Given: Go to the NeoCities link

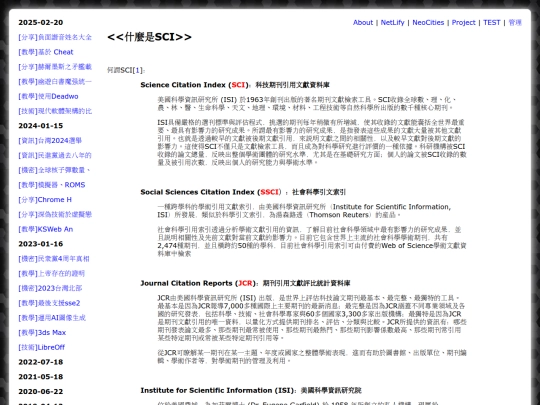Looking at the screenshot, I should pyautogui.click(x=428, y=22).
